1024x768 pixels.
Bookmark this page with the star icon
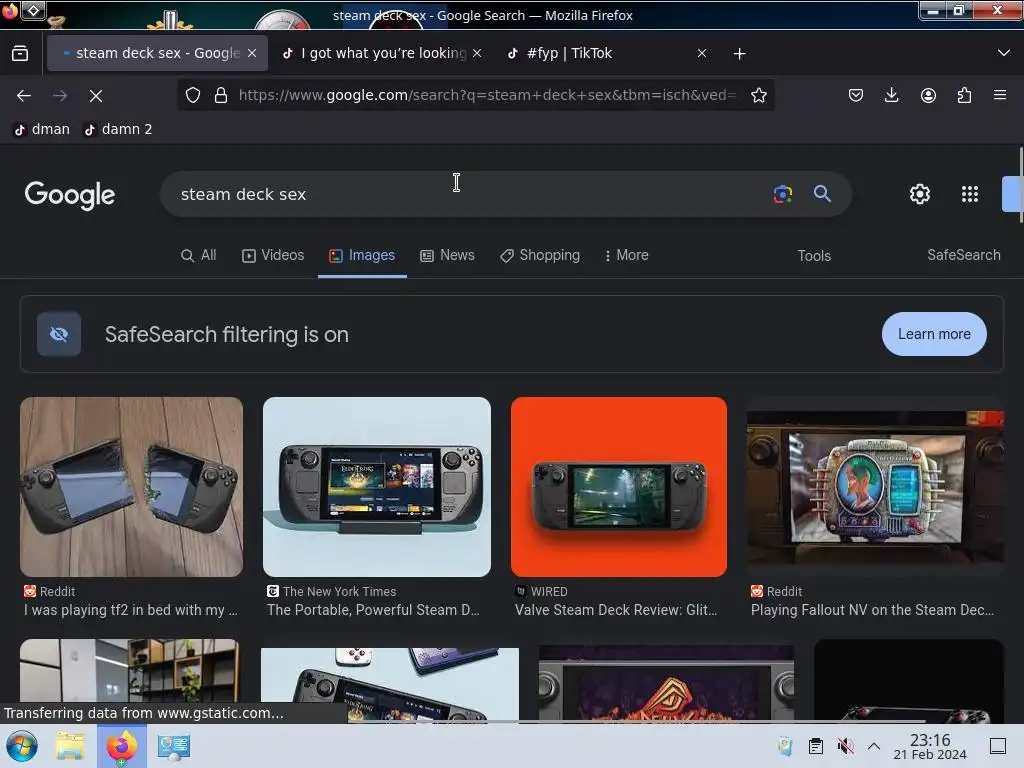coord(758,95)
